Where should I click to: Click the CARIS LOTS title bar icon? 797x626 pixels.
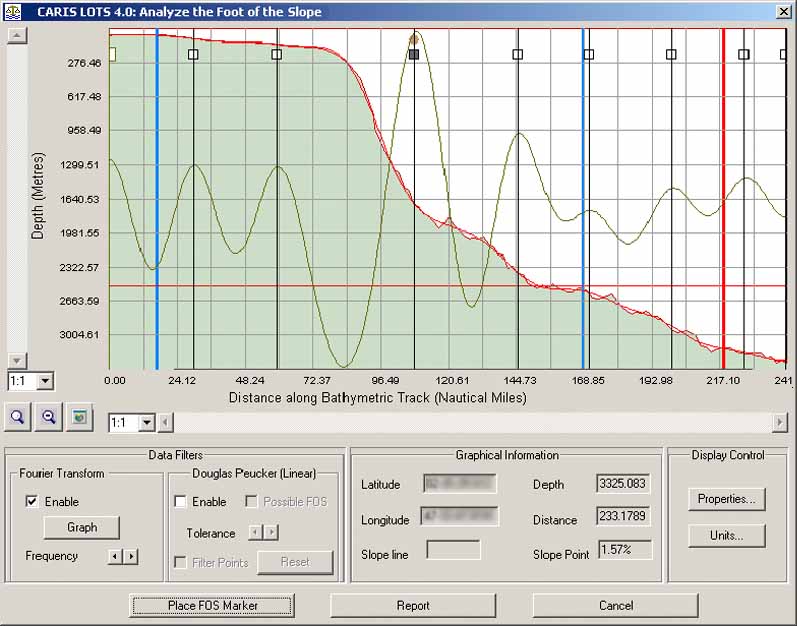coord(12,12)
